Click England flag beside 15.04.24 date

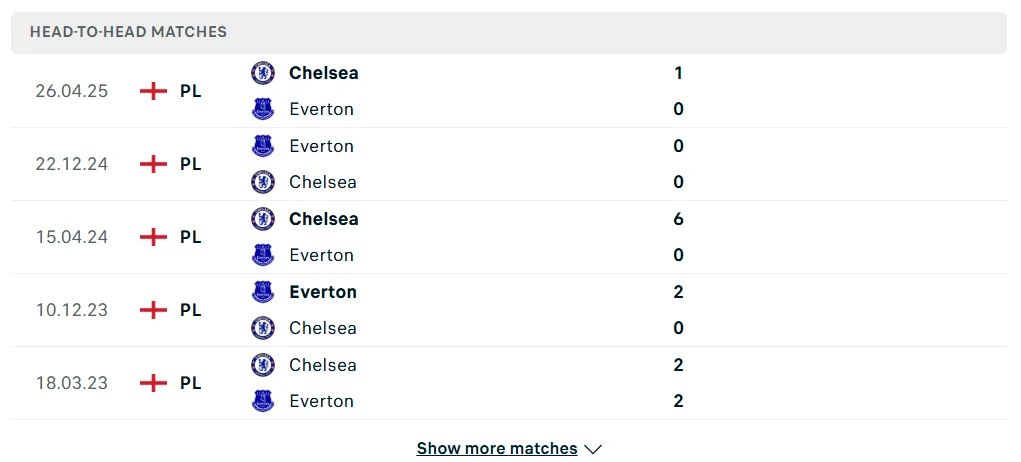(x=153, y=237)
